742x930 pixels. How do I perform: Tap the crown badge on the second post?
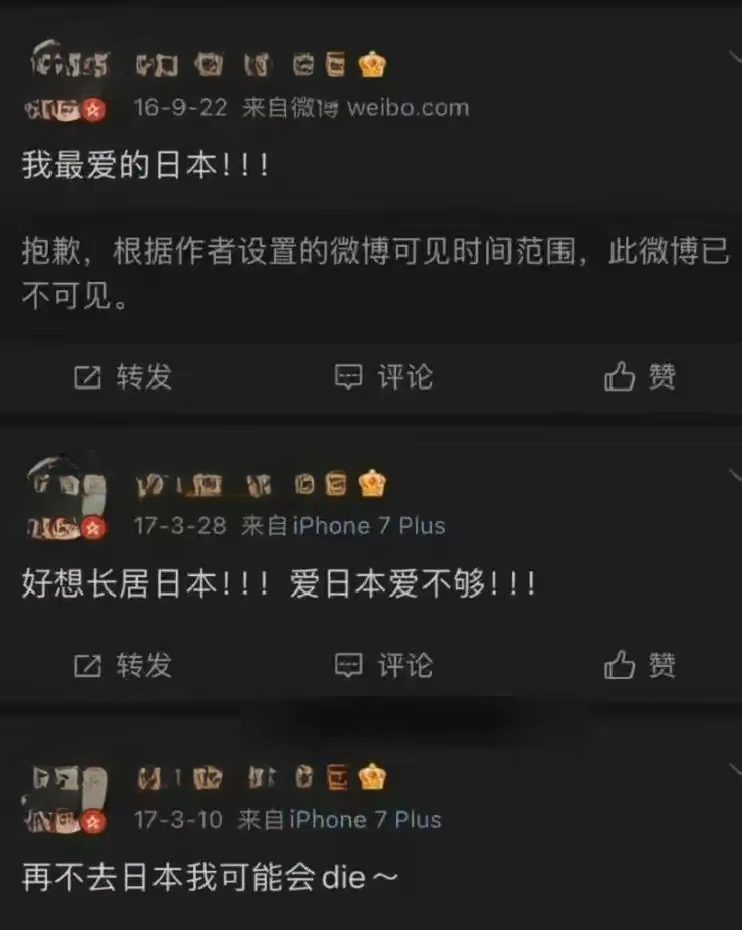point(372,483)
